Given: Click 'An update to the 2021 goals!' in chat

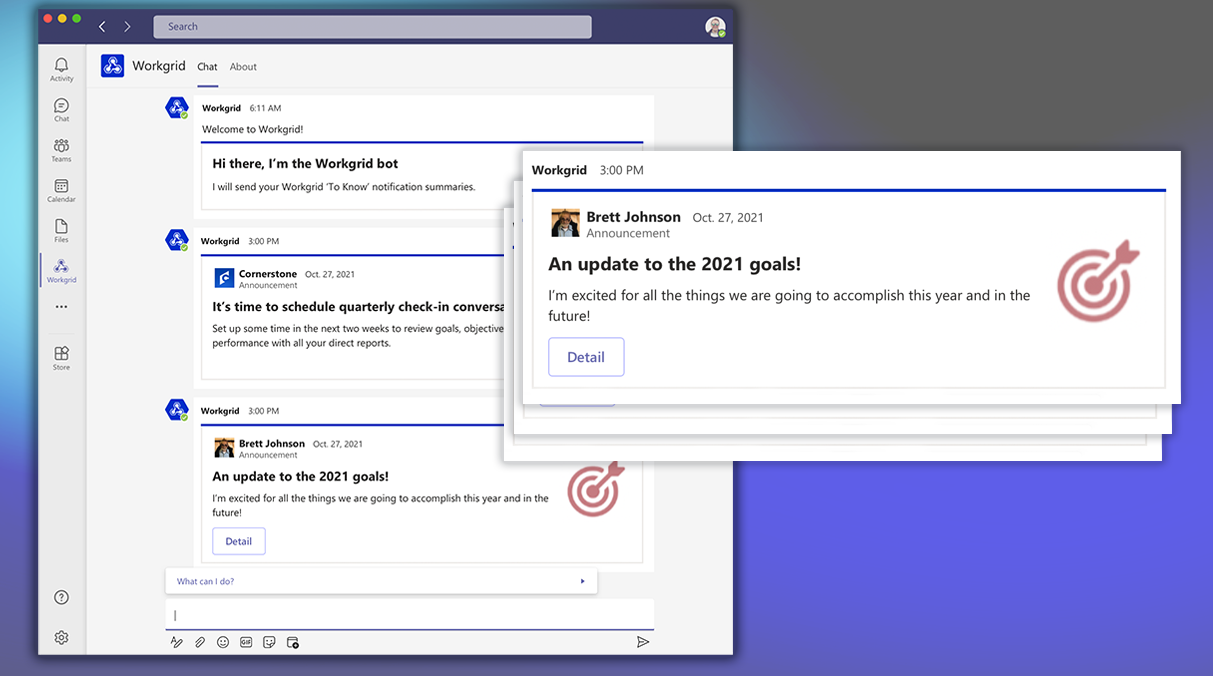Looking at the screenshot, I should [300, 477].
